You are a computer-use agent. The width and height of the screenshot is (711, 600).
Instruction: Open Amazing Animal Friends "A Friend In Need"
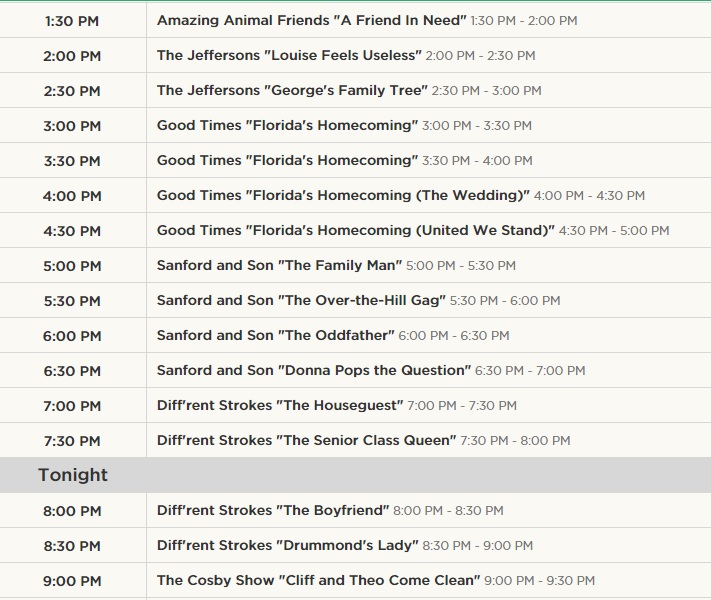click(311, 20)
